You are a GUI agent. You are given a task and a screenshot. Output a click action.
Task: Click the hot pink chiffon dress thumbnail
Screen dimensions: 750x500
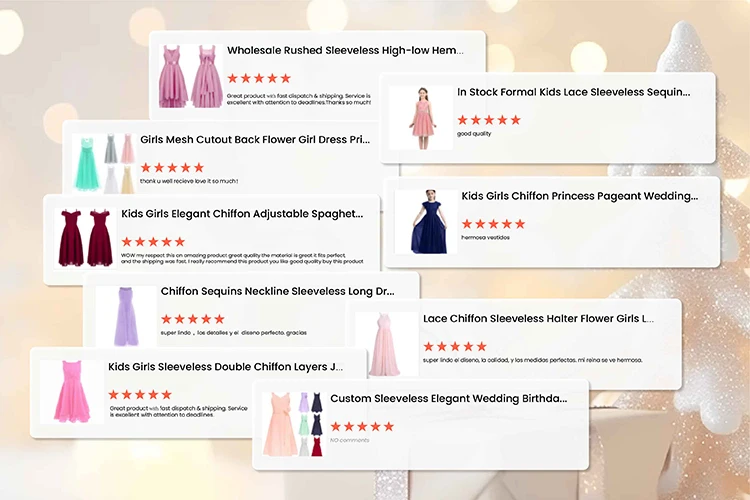(72, 392)
